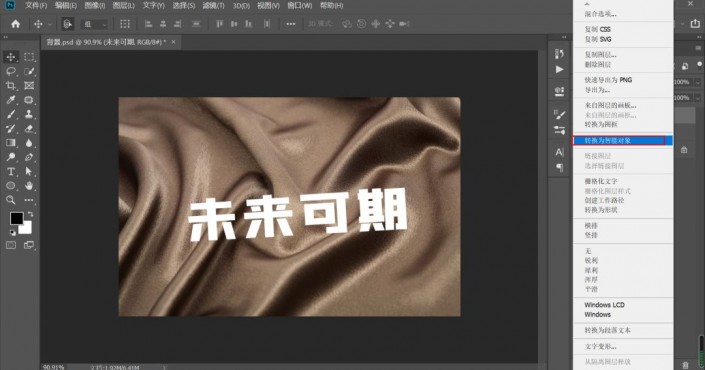Select the Lasso tool
This screenshot has height=370, width=705.
10,71
